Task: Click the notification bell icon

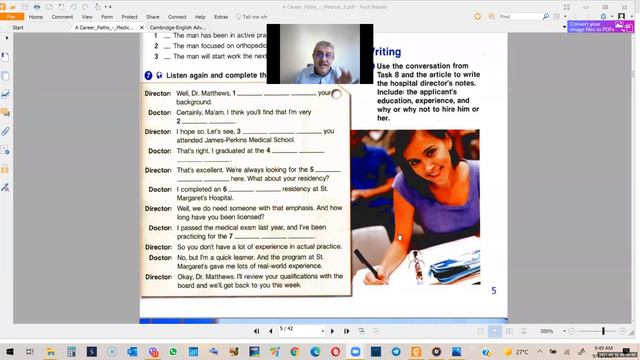Action: pos(603,17)
